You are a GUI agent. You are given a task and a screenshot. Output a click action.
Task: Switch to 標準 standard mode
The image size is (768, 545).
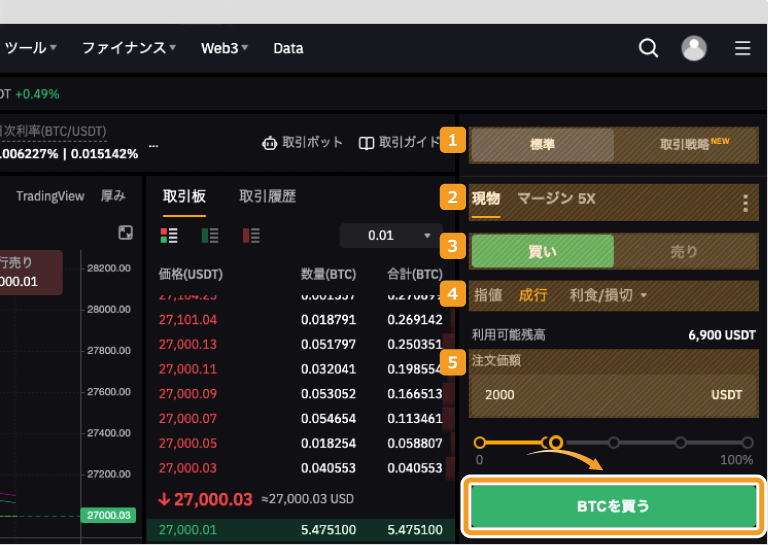pos(542,145)
